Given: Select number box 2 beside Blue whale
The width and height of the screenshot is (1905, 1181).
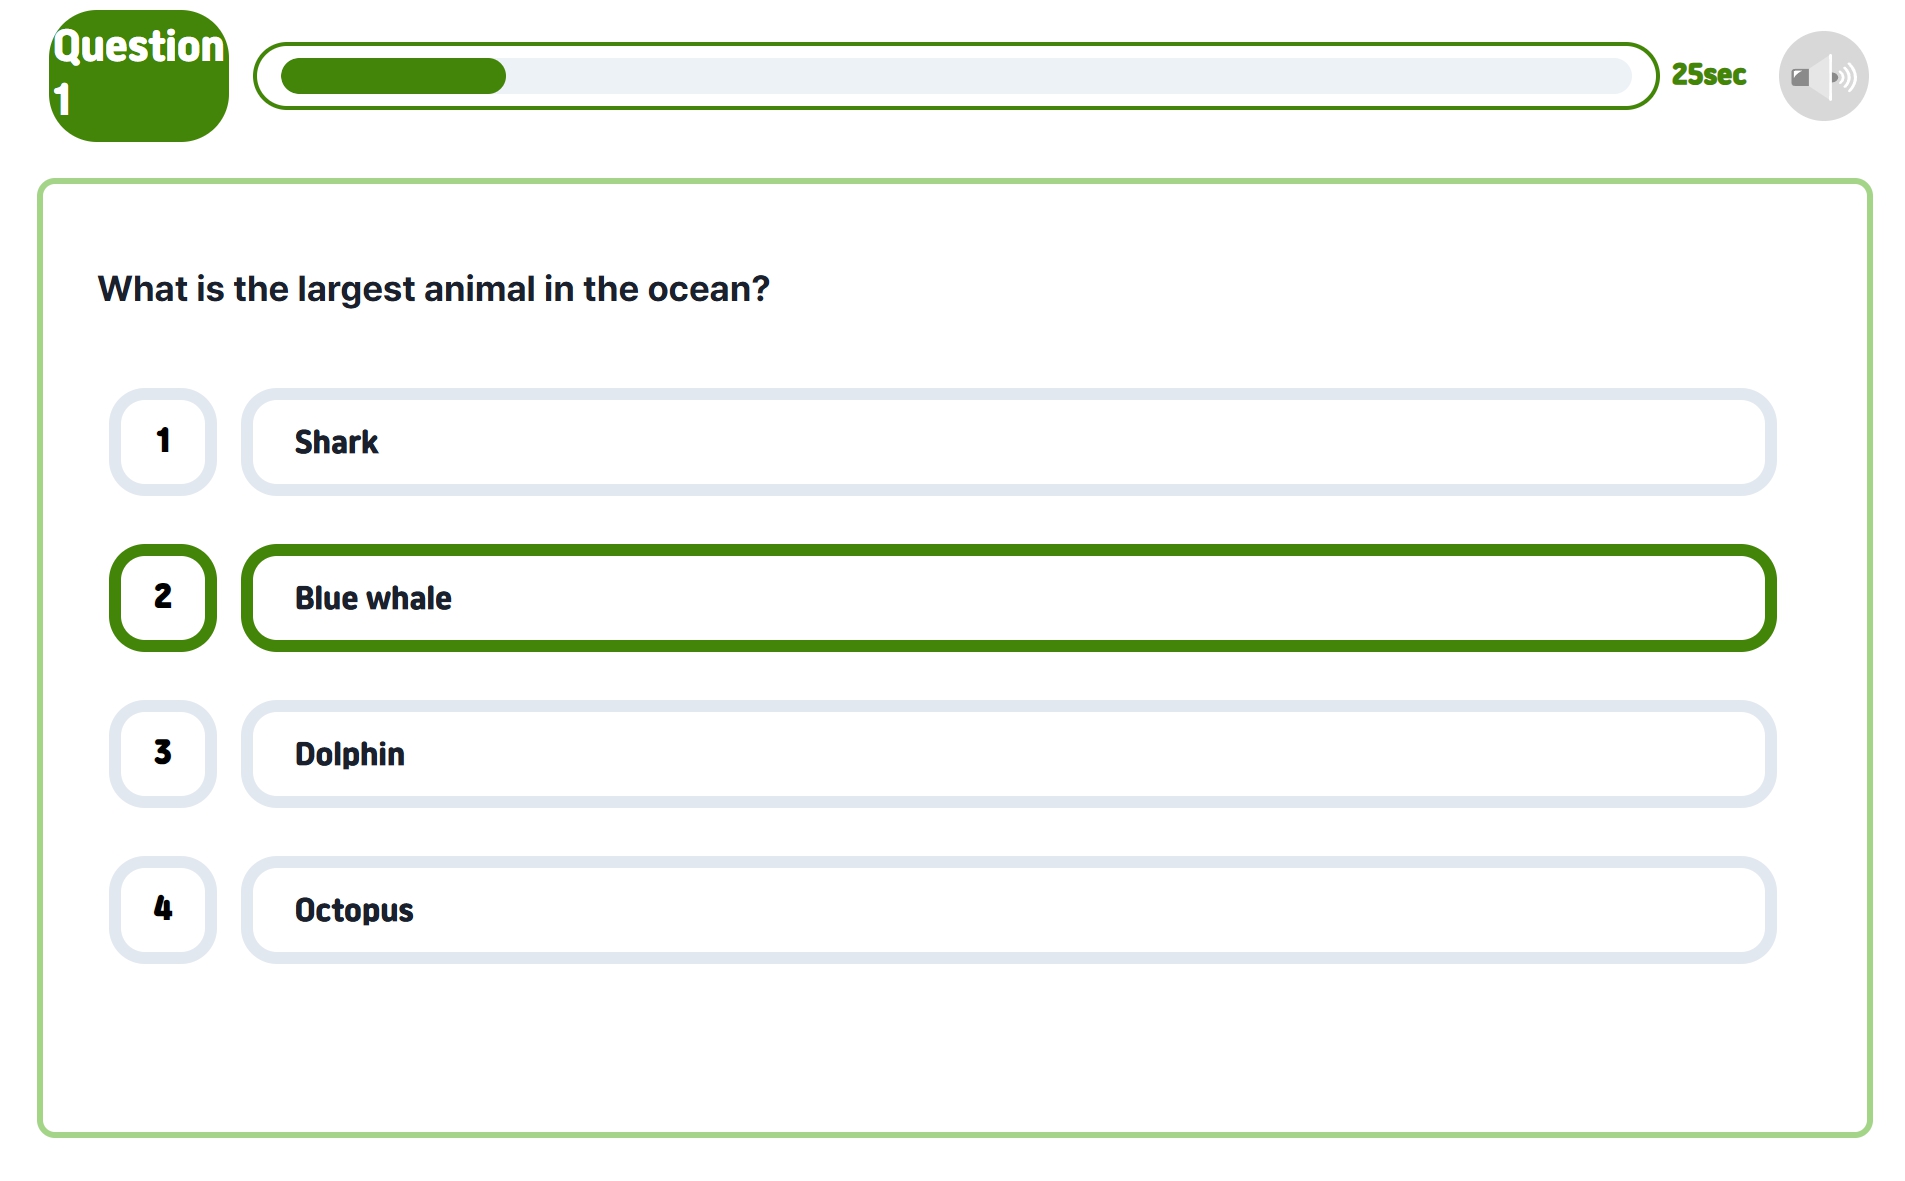Looking at the screenshot, I should click(x=163, y=597).
